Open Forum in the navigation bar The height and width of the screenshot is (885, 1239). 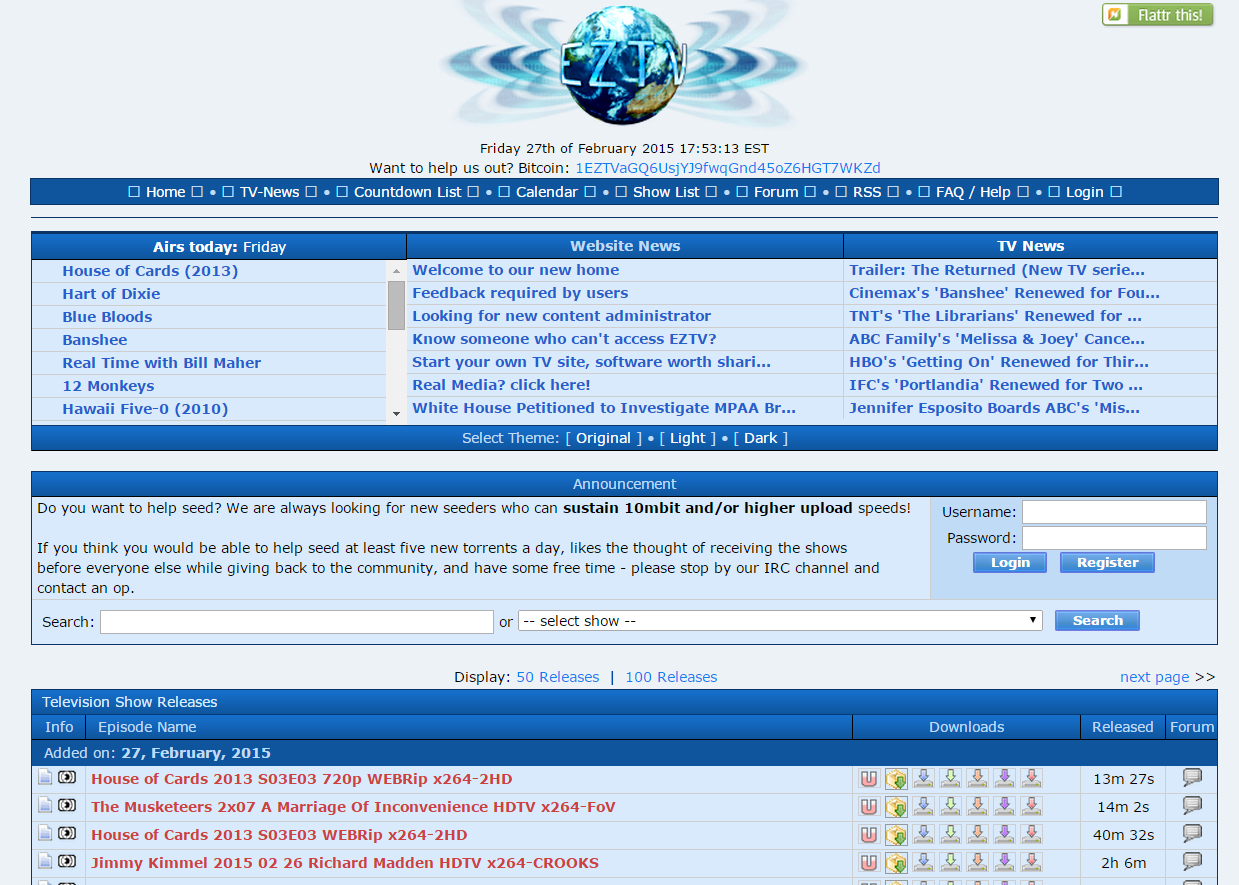[x=776, y=192]
